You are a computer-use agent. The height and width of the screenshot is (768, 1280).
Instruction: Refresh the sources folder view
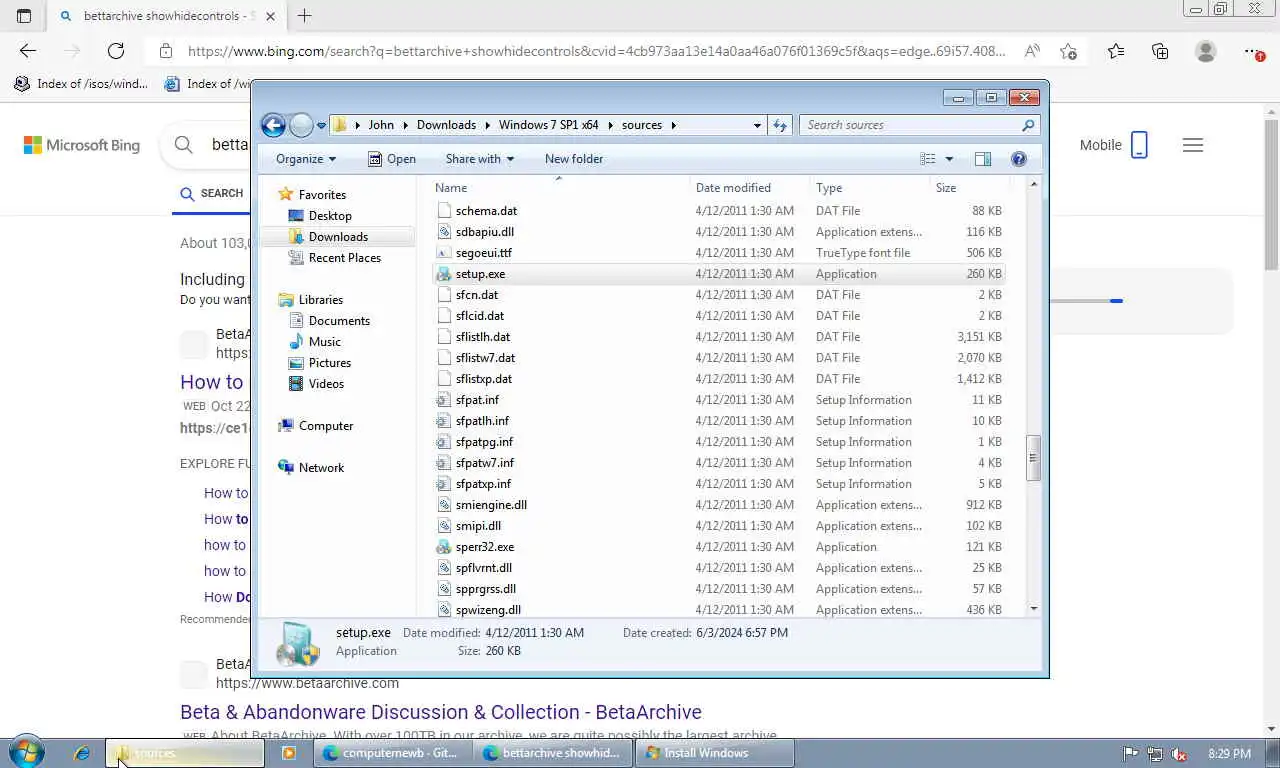click(780, 125)
